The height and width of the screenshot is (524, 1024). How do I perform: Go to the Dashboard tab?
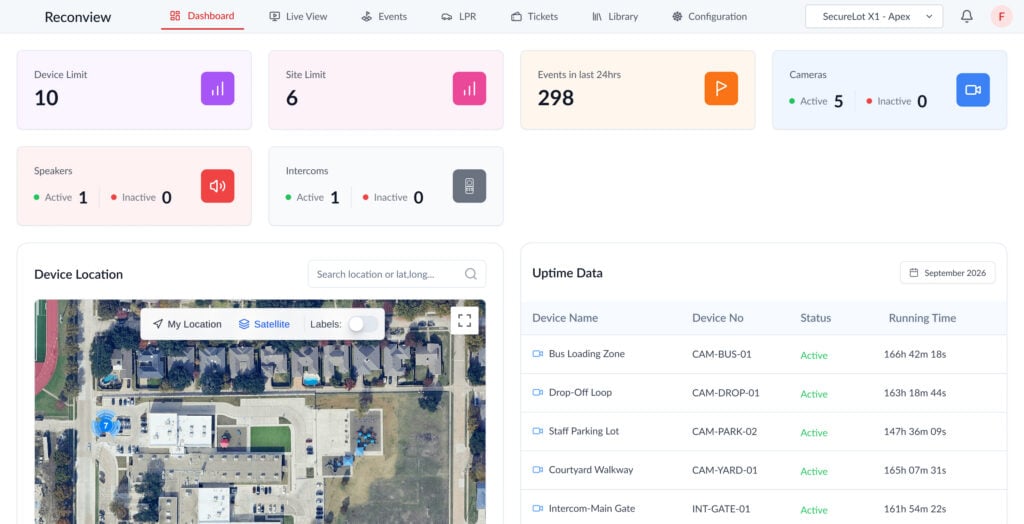click(x=202, y=16)
